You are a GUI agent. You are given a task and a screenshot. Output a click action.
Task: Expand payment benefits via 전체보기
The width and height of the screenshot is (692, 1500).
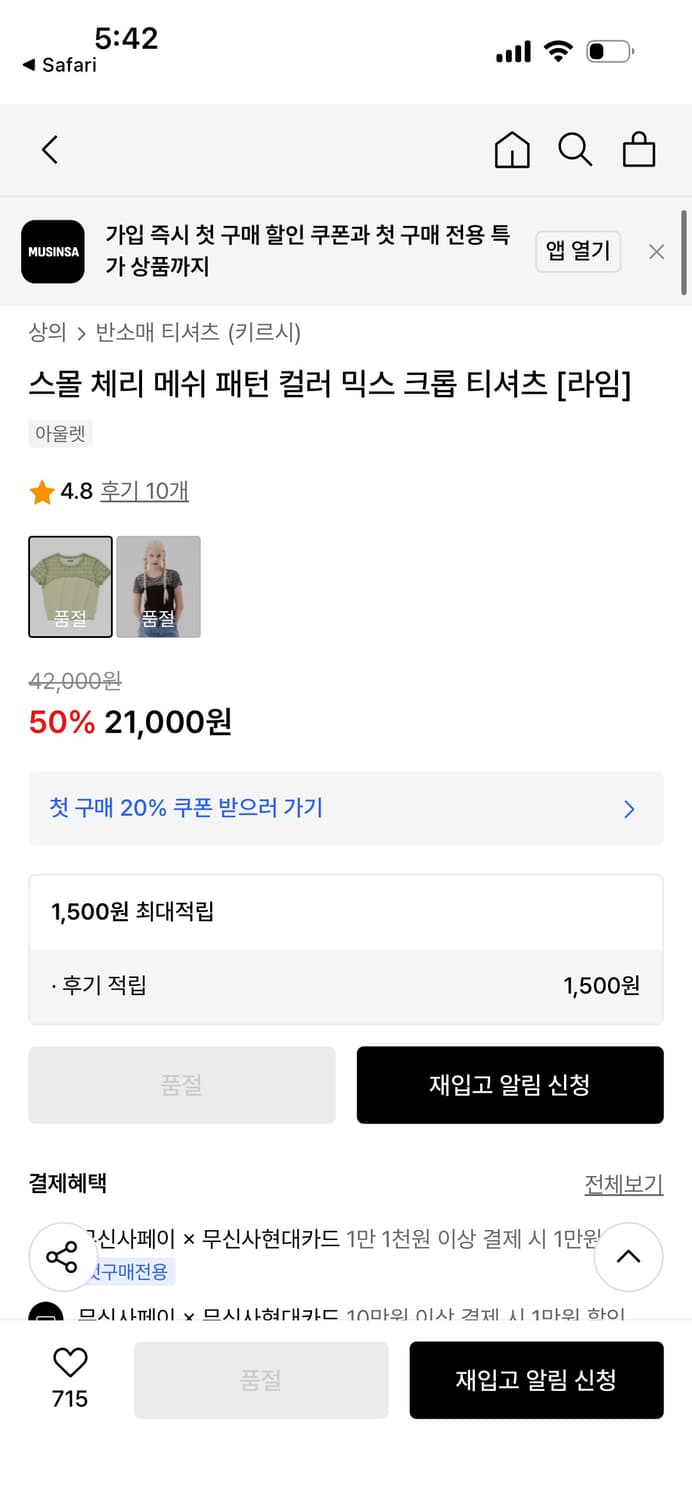[624, 1183]
